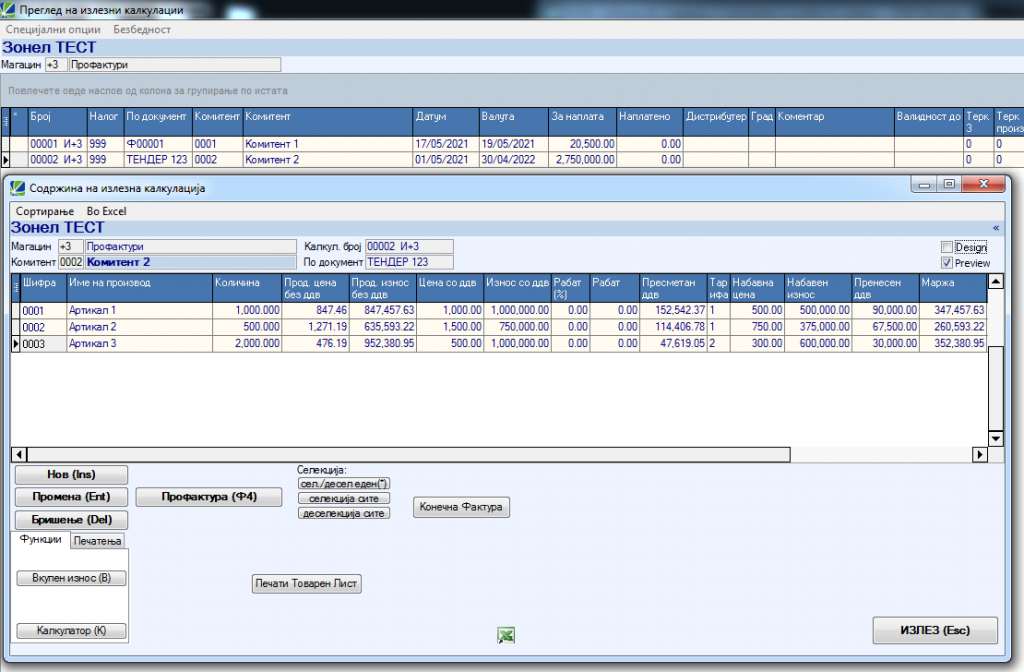Click the деселекција сите button
The height and width of the screenshot is (672, 1024).
(x=344, y=513)
